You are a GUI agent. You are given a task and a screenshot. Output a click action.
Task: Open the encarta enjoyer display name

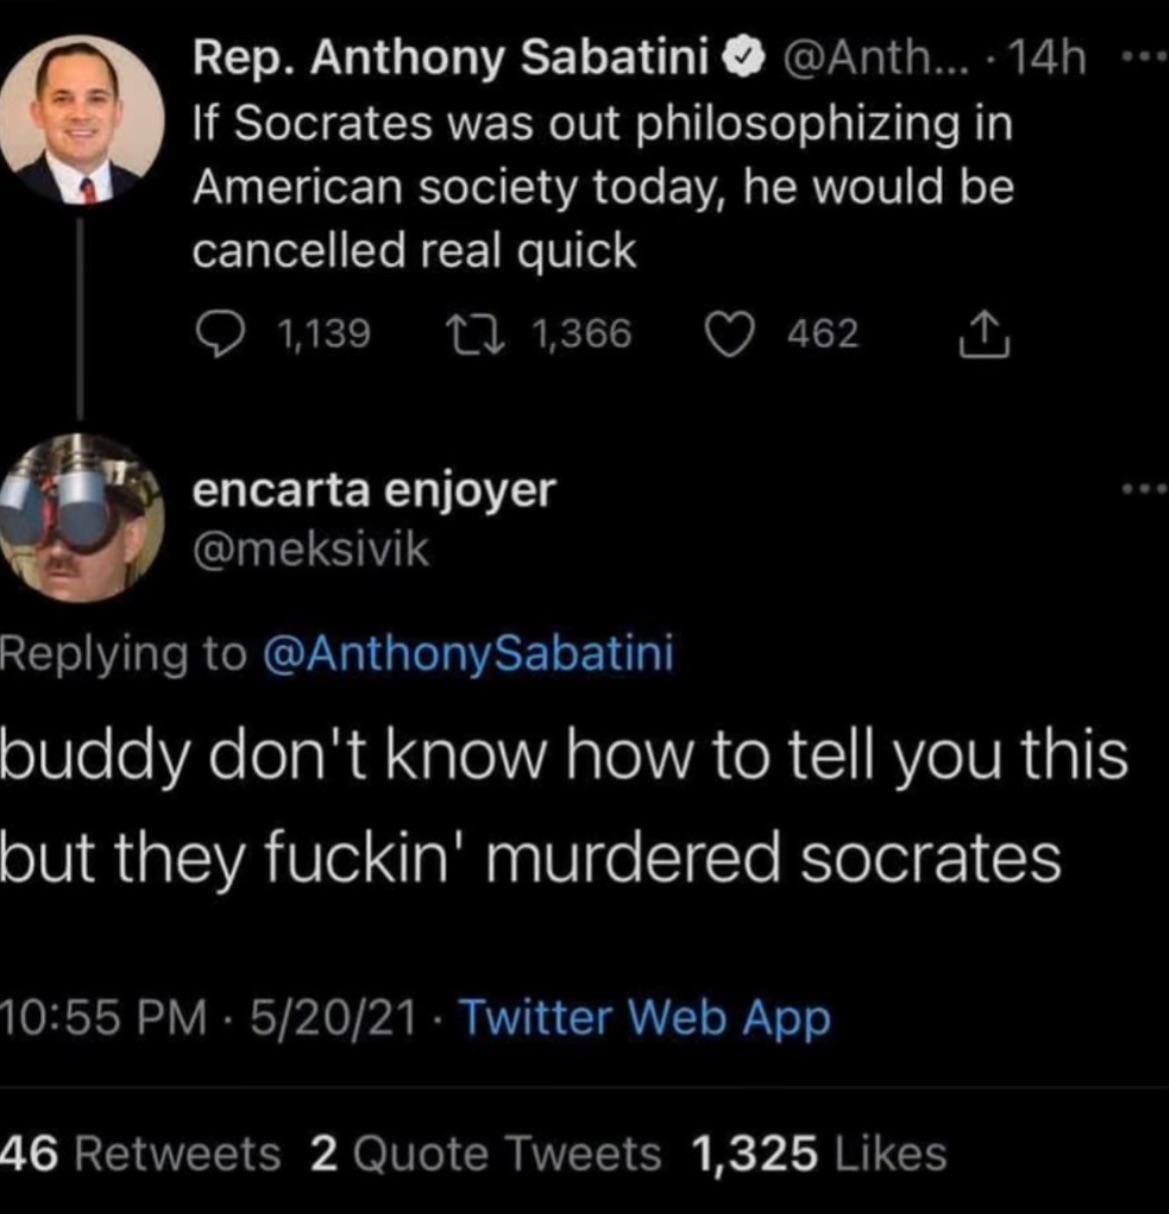pyautogui.click(x=373, y=490)
